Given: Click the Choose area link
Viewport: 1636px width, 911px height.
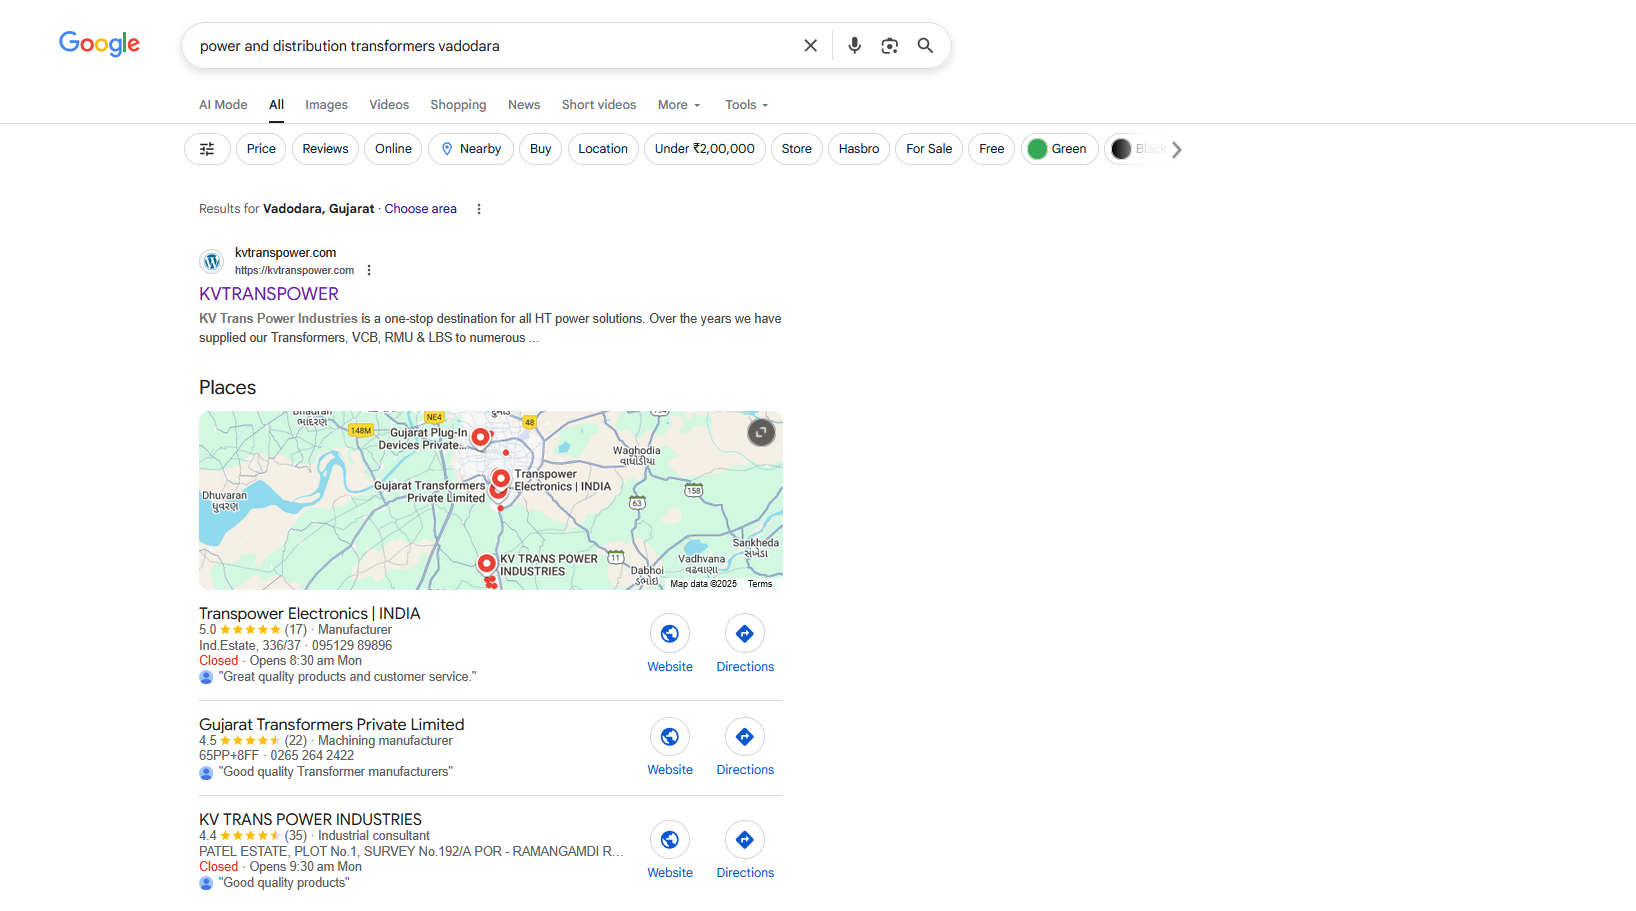Looking at the screenshot, I should coord(420,209).
